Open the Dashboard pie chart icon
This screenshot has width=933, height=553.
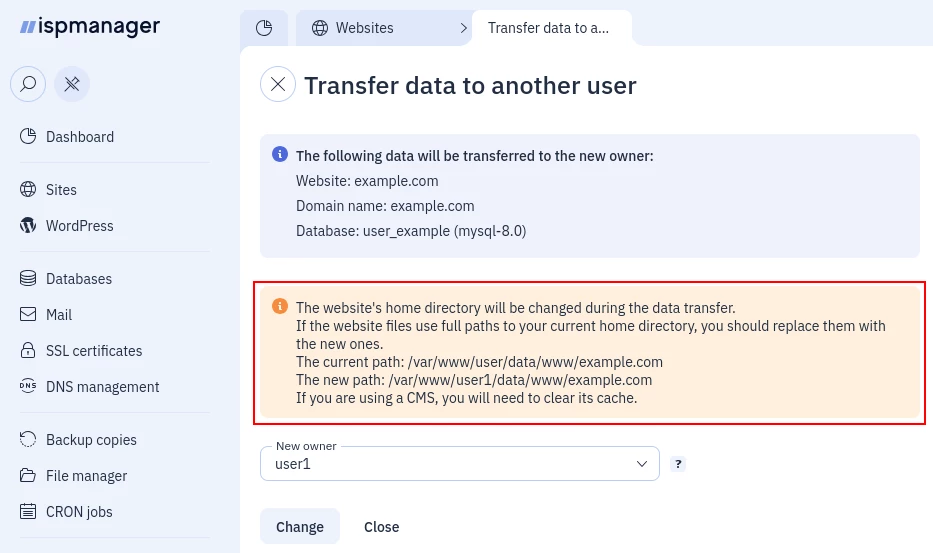click(28, 137)
